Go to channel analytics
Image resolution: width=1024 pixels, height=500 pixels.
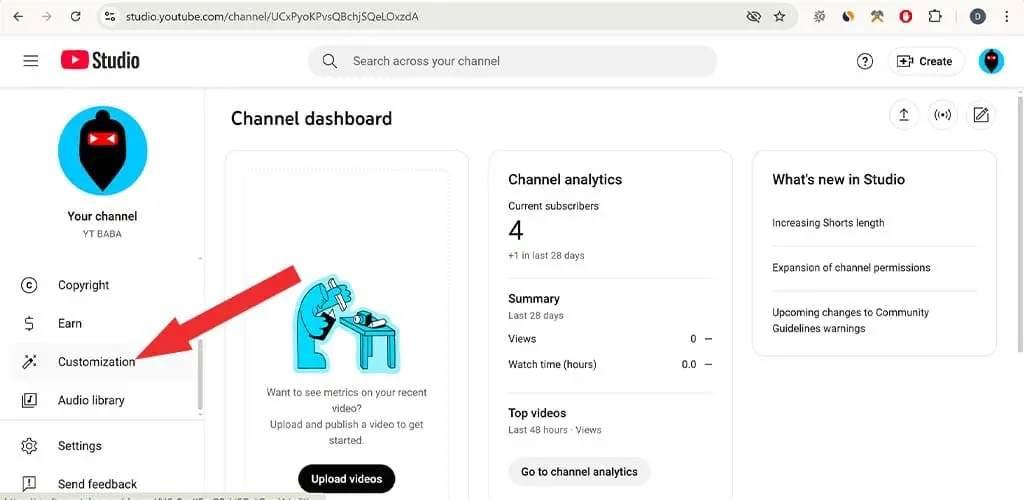tap(579, 472)
